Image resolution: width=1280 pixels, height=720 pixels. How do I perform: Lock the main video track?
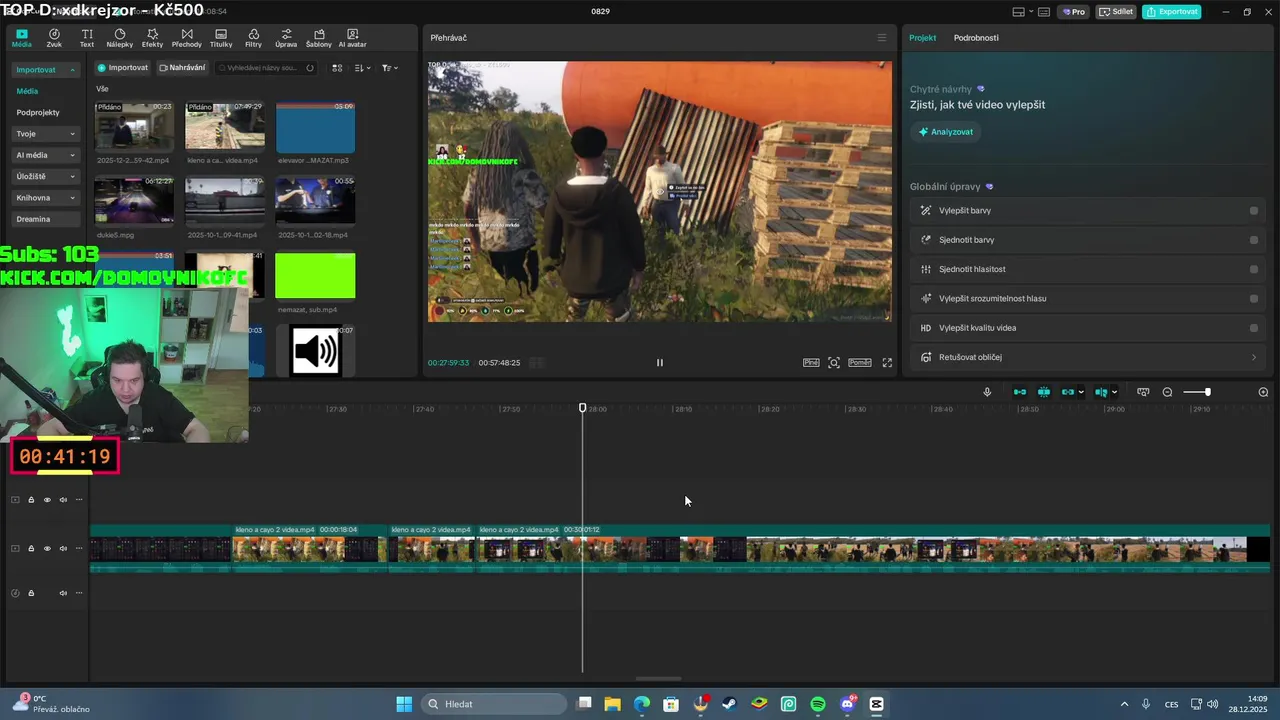point(31,549)
